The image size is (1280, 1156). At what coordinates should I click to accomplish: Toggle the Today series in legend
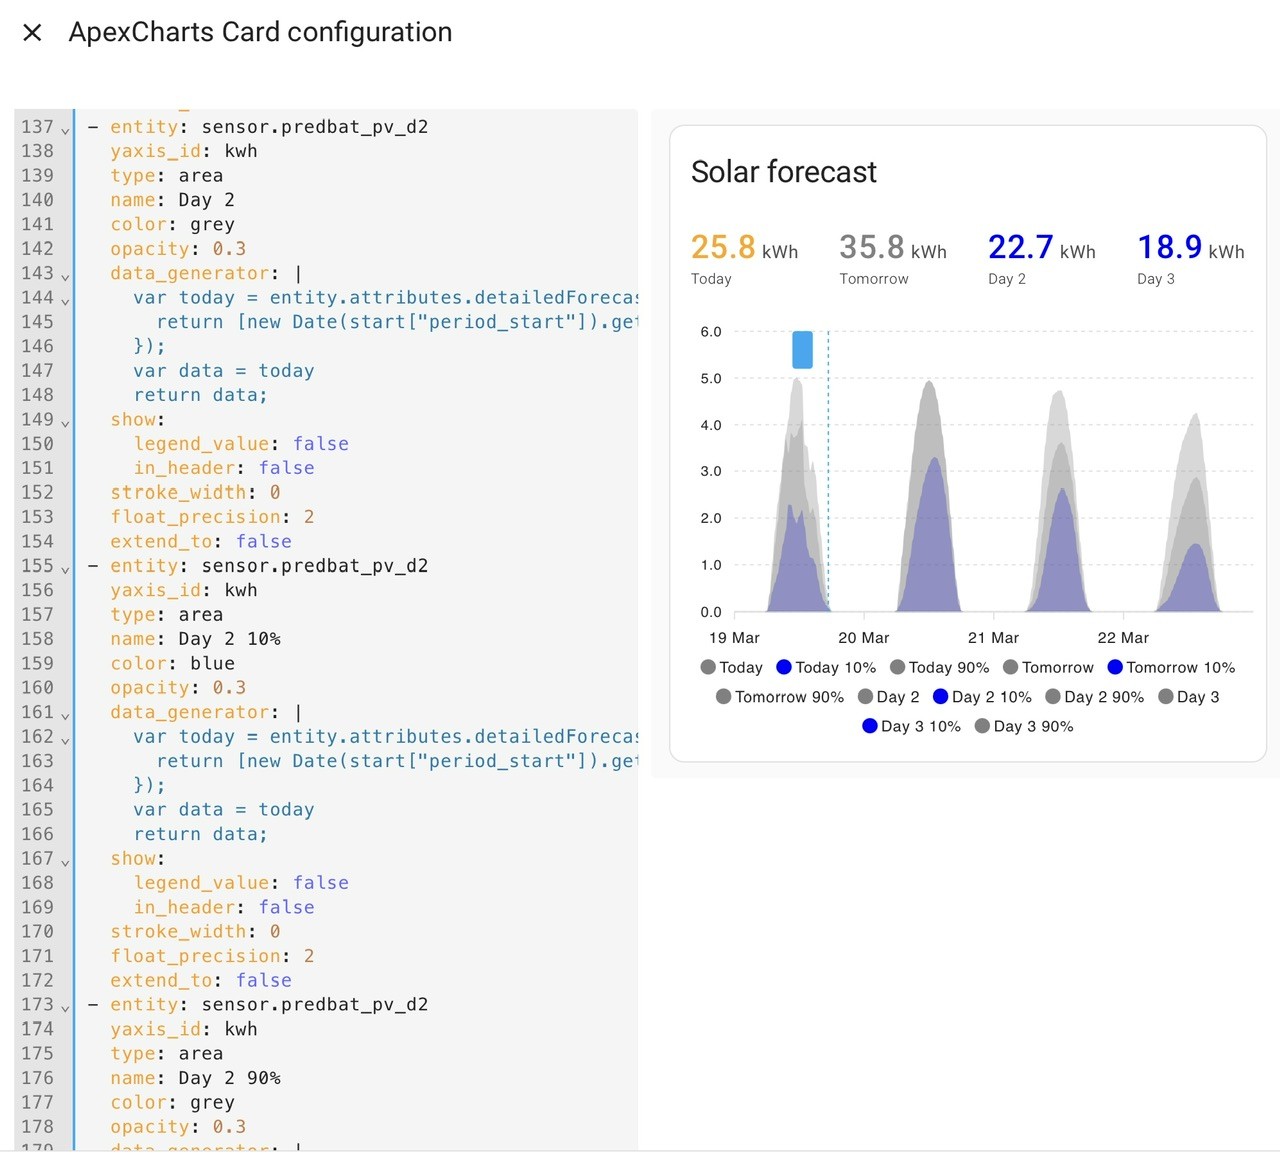[x=731, y=667]
